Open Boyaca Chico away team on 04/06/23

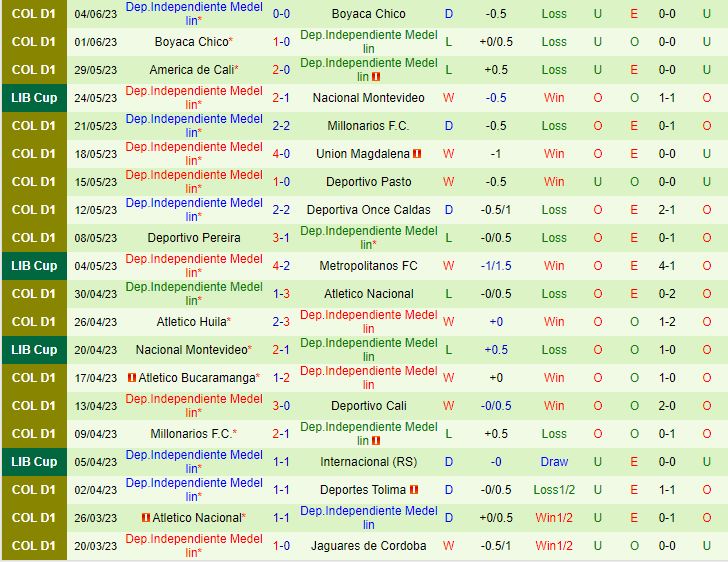(369, 14)
